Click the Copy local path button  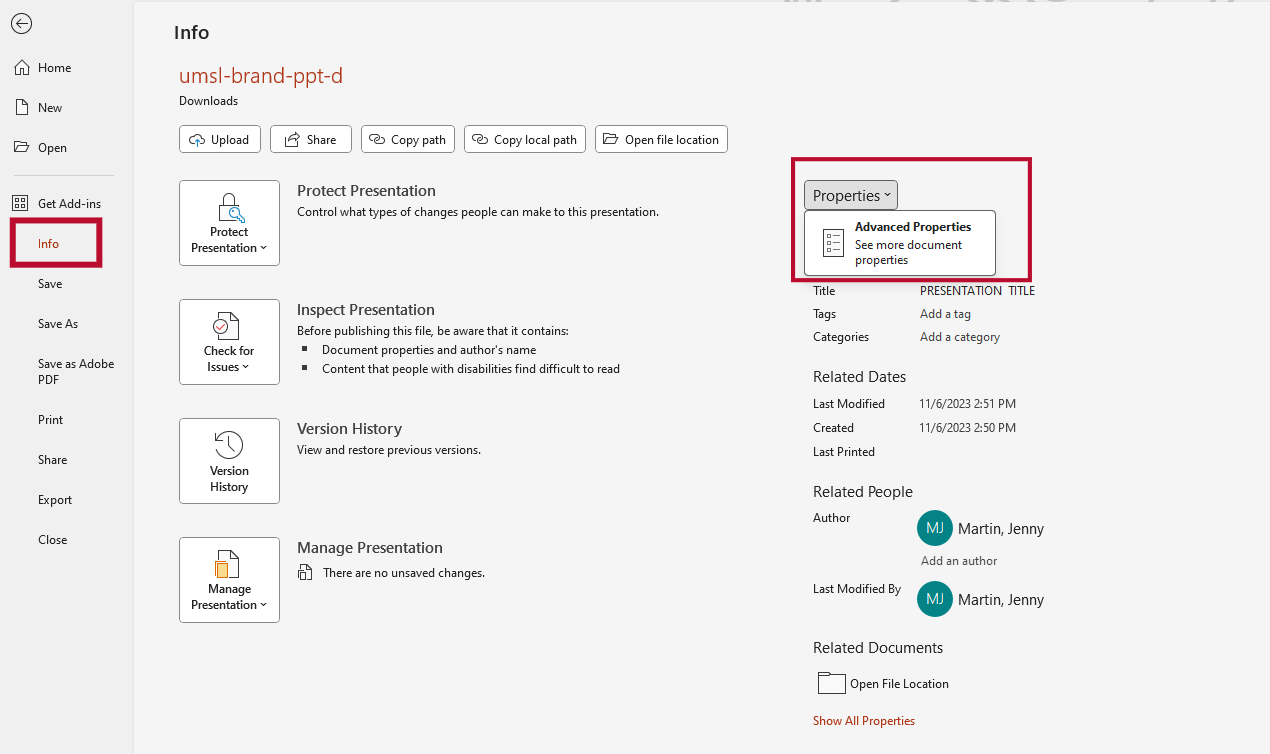pos(525,140)
